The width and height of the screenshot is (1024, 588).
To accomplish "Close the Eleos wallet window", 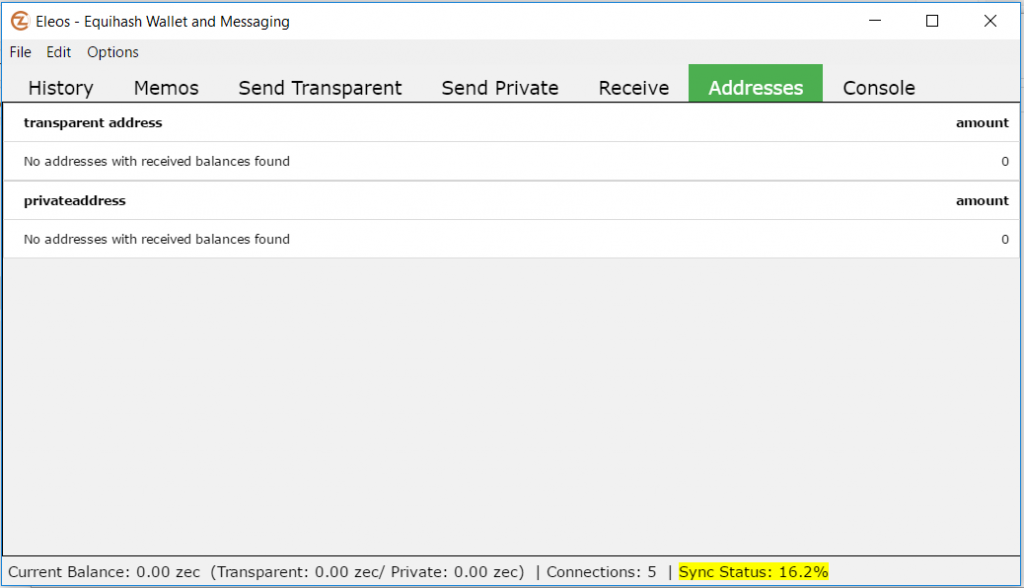I will tap(990, 21).
